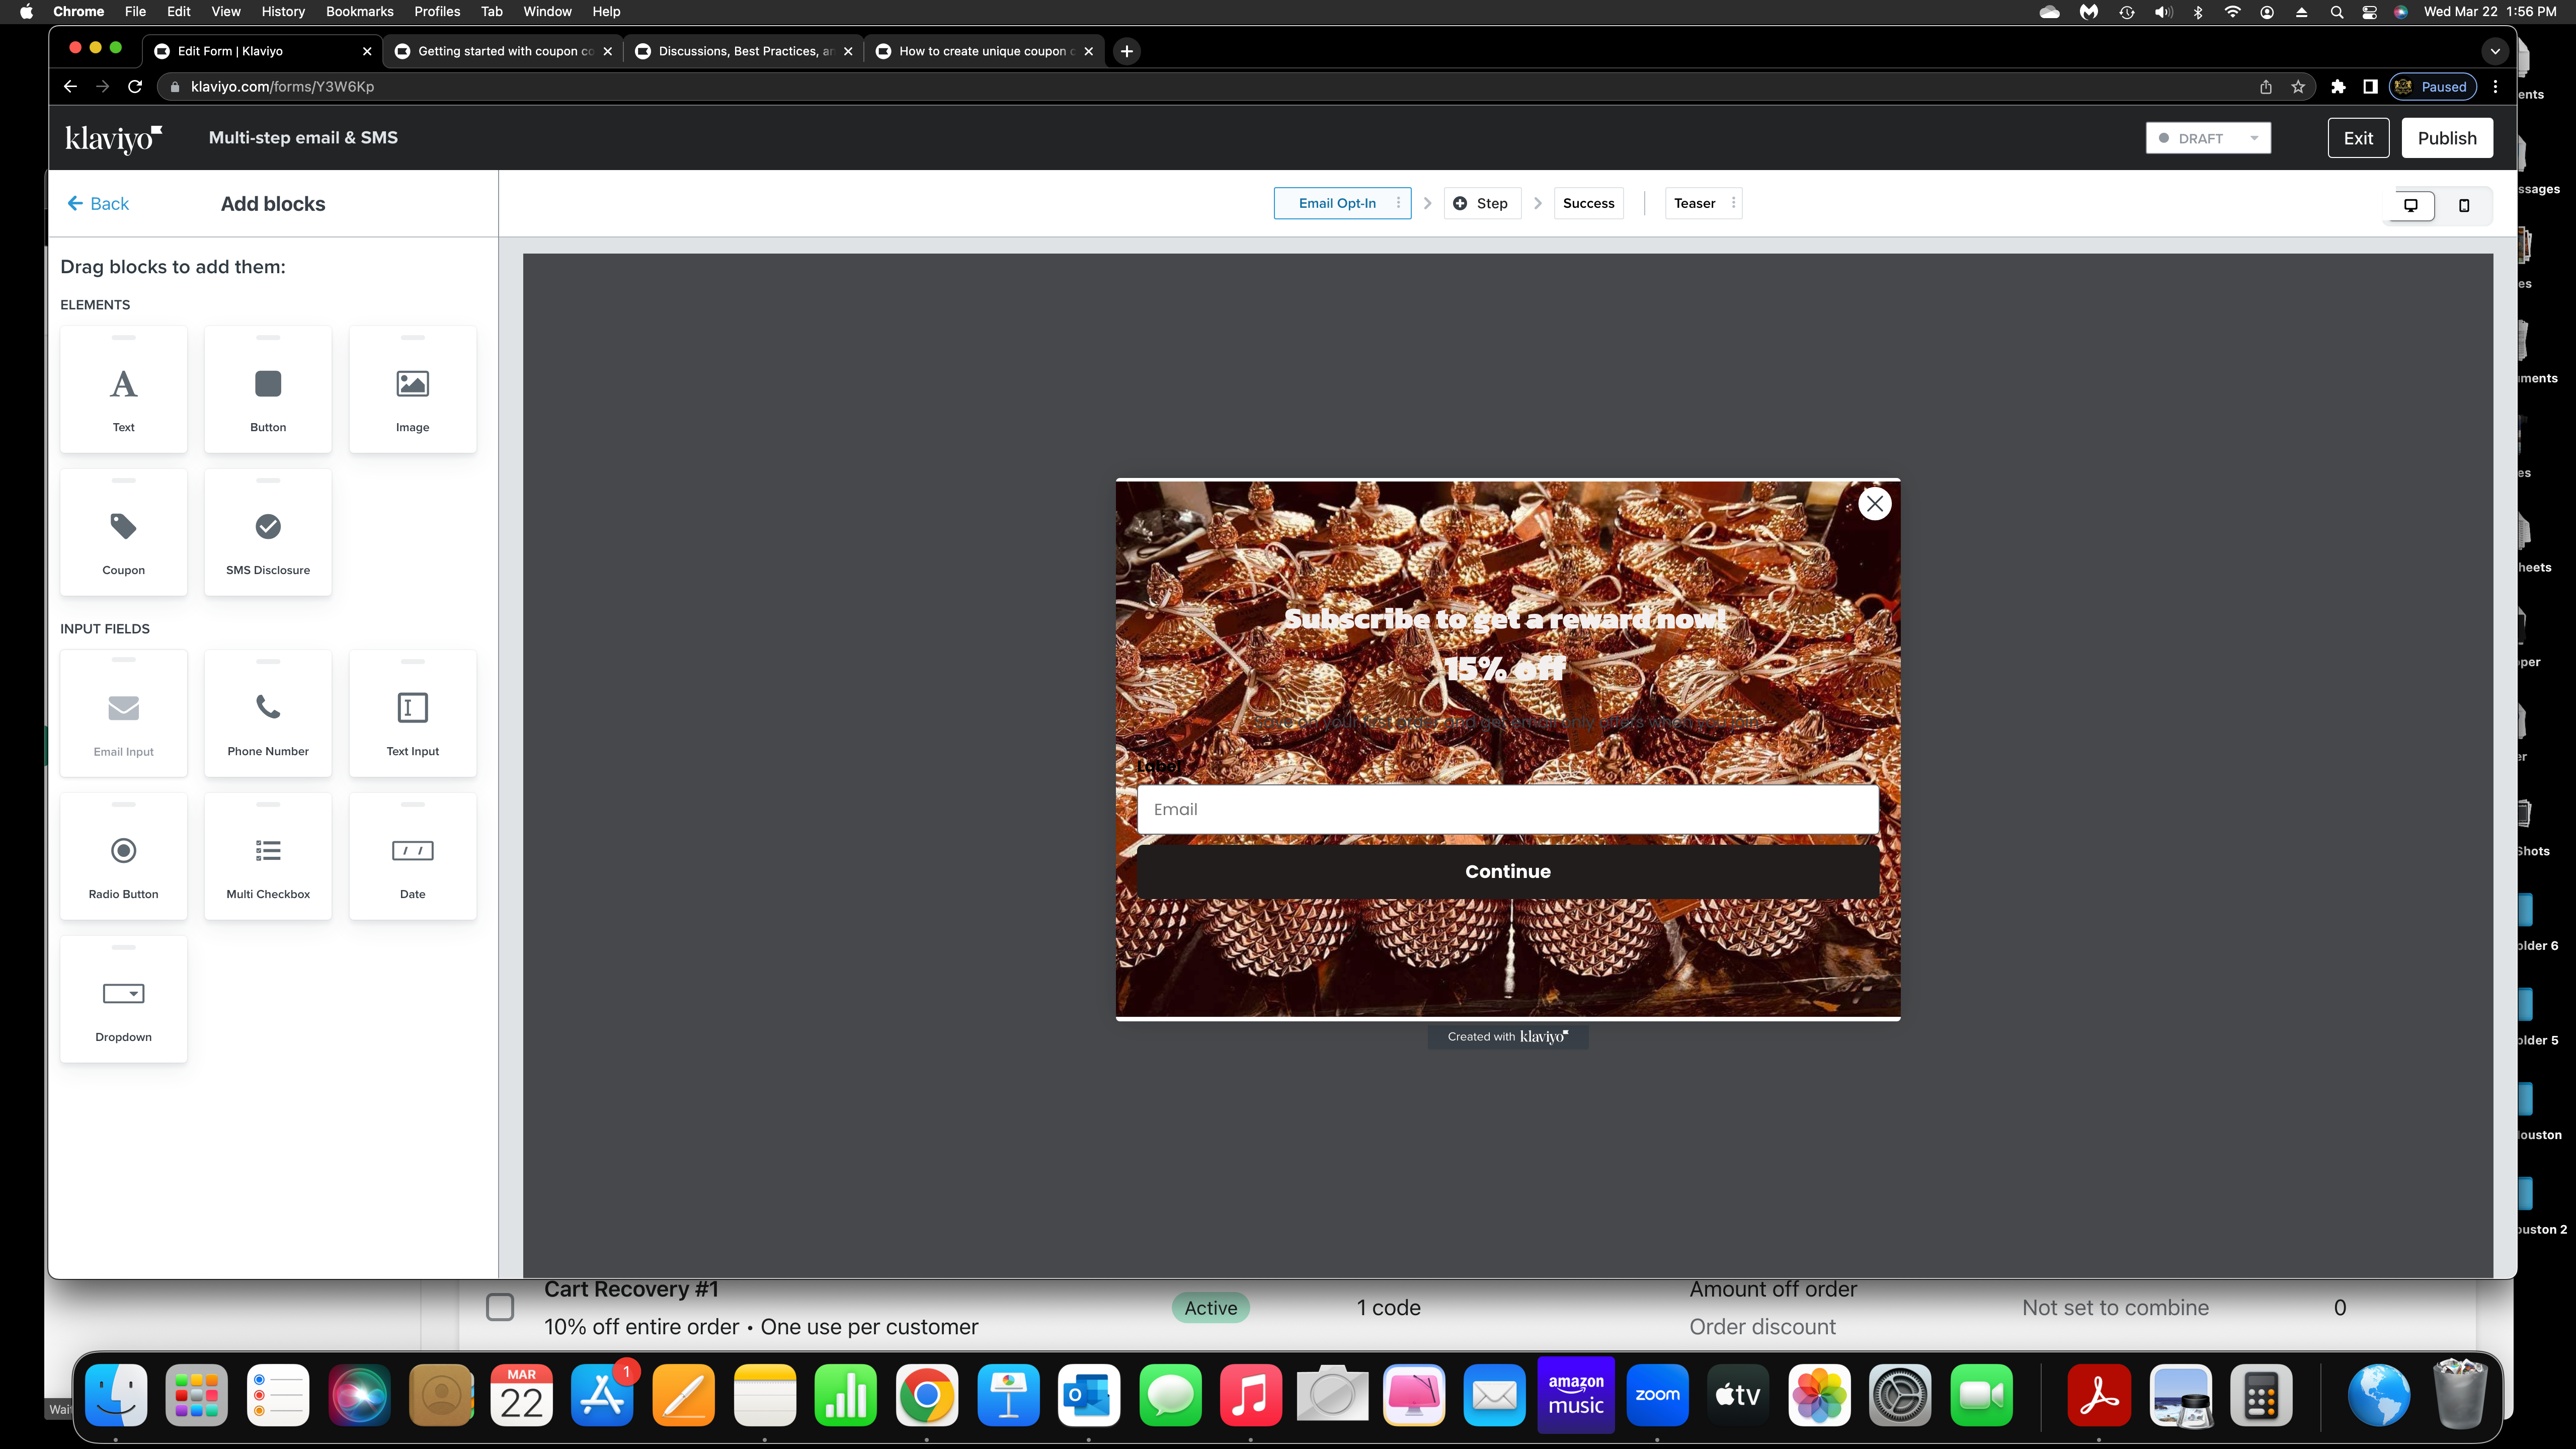
Task: Open the Teaser step
Action: pos(1694,203)
